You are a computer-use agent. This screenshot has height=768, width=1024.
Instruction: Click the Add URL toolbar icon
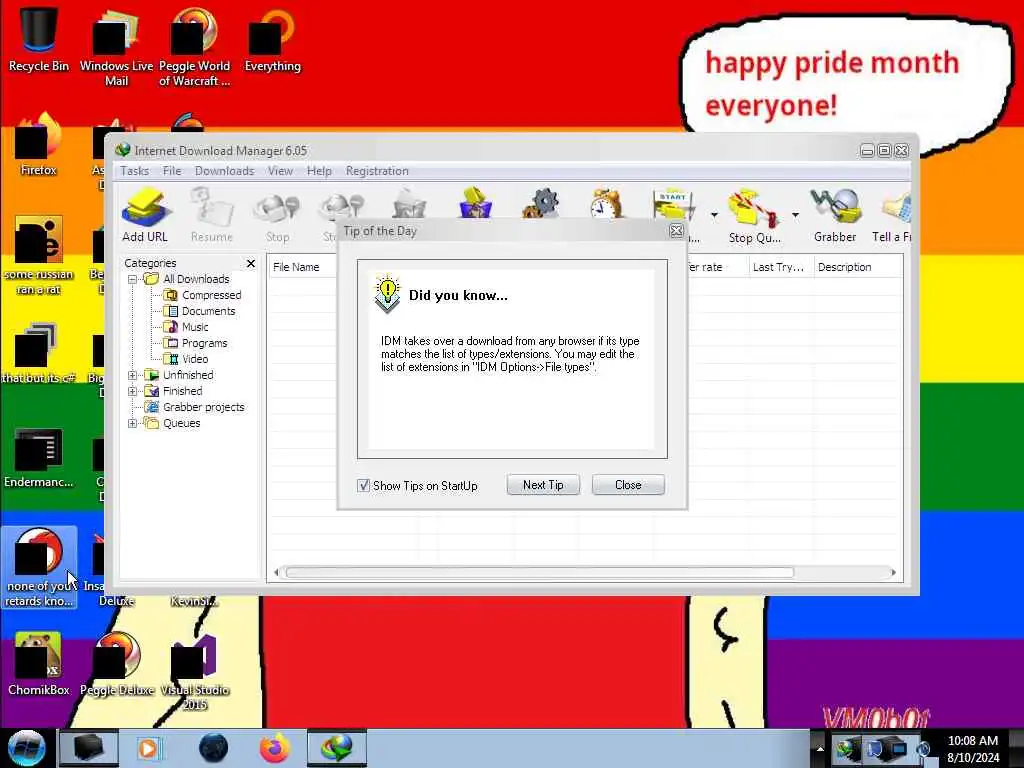pyautogui.click(x=144, y=215)
